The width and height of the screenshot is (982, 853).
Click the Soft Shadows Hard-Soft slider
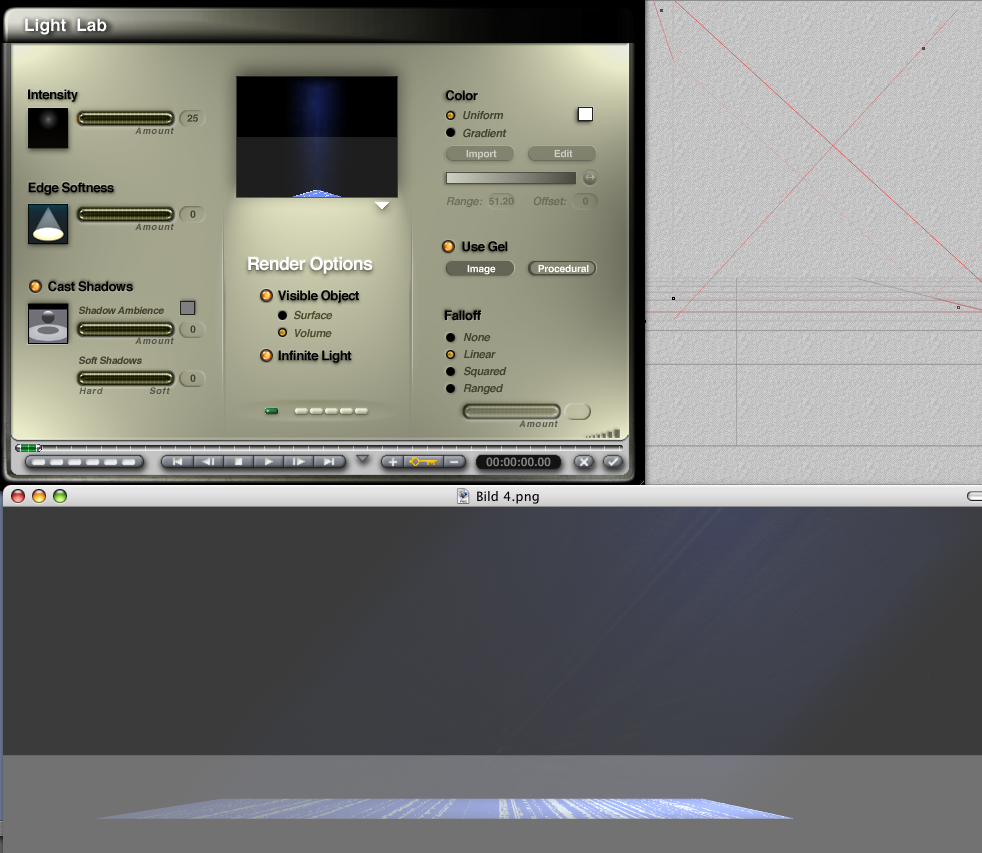click(x=126, y=378)
